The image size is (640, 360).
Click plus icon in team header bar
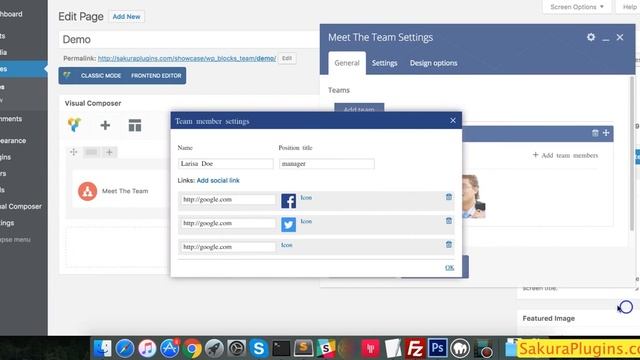[x=606, y=133]
